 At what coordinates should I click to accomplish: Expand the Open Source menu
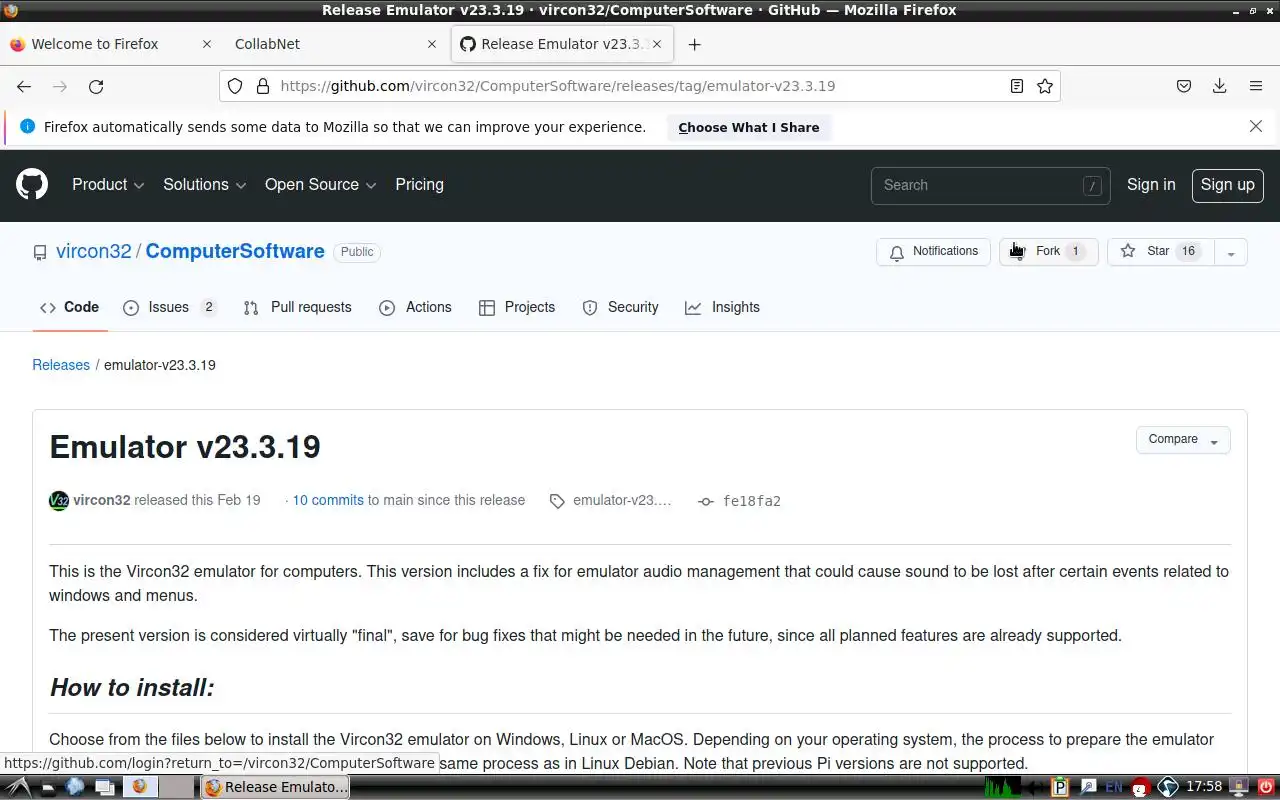[320, 185]
